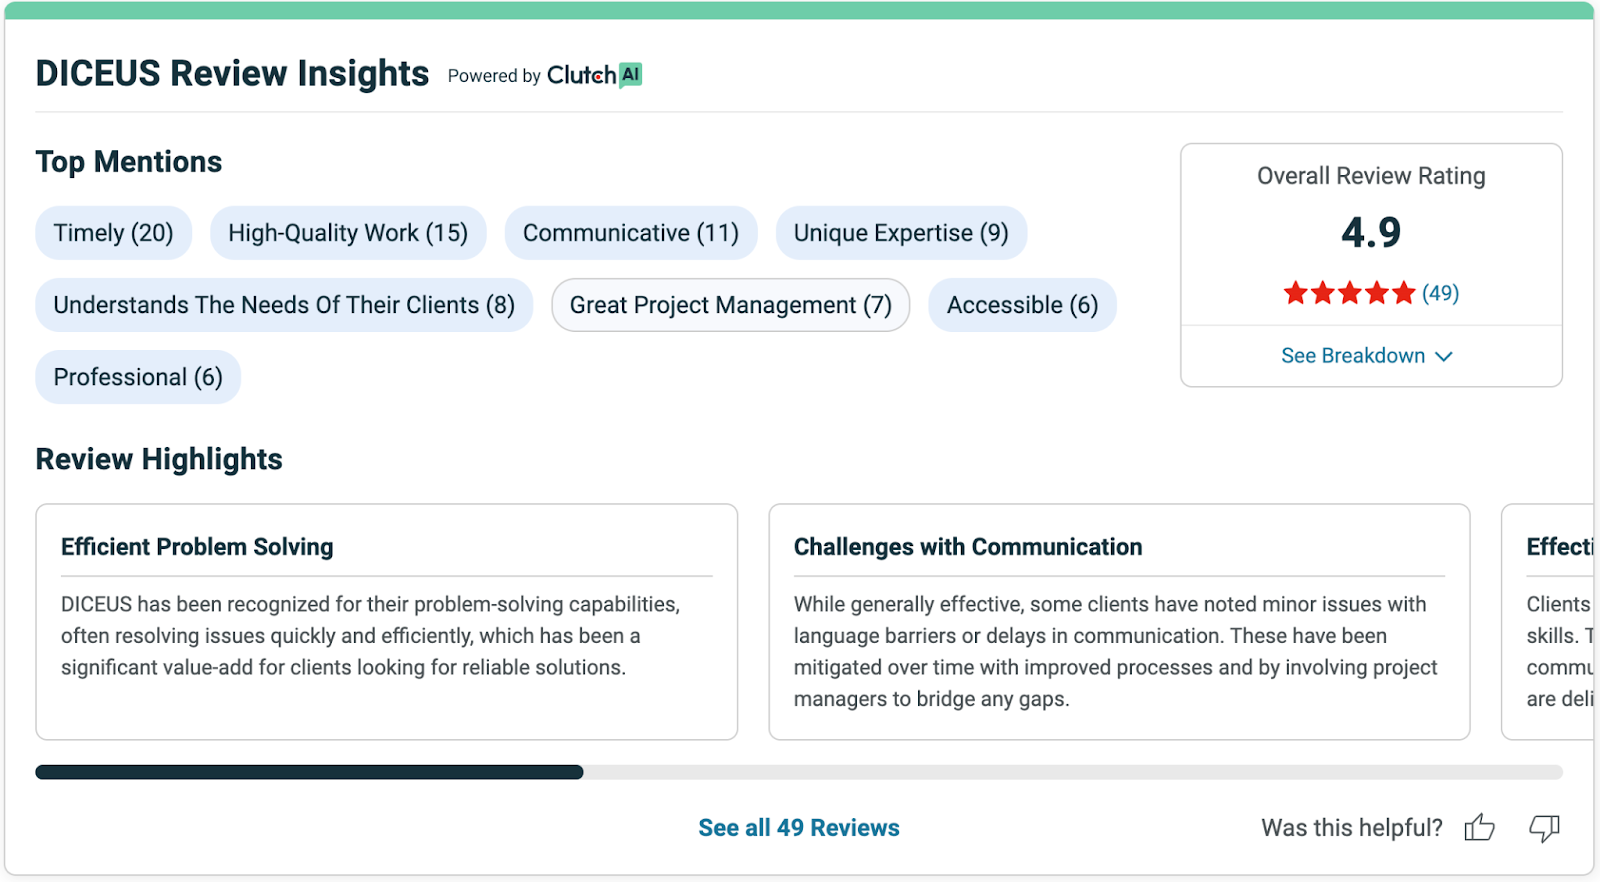Open the Challenges with Communication highlight card
Viewport: 1600px width, 882px height.
(x=1119, y=622)
